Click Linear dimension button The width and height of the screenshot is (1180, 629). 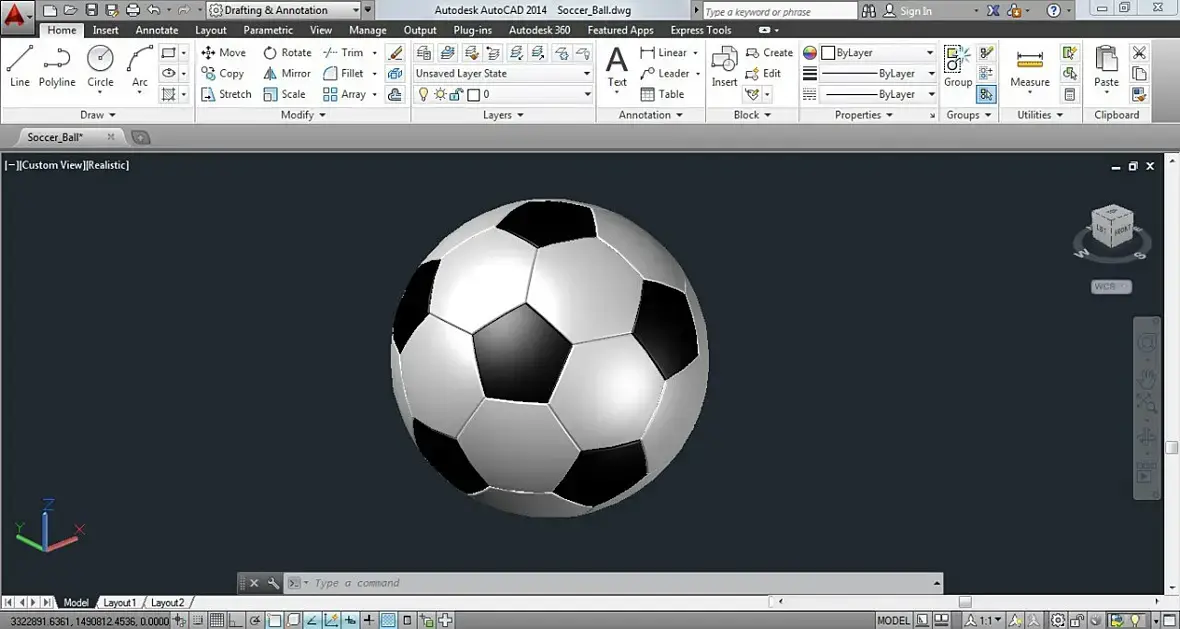coord(664,53)
